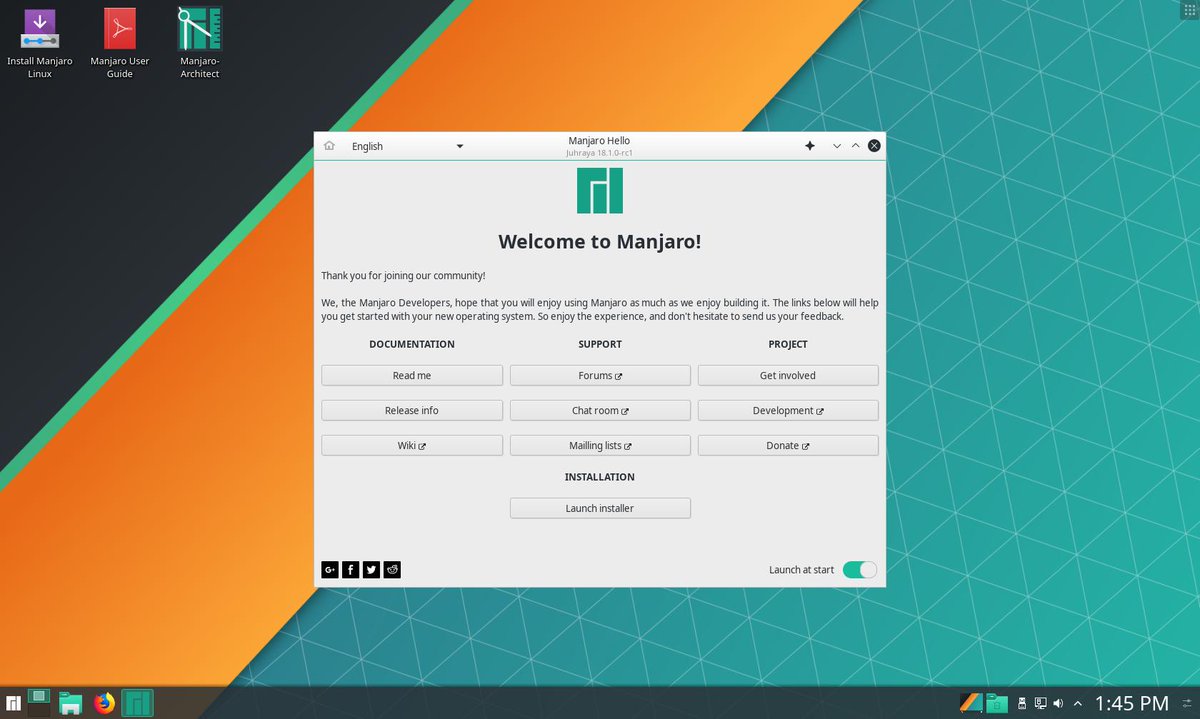Open the Google+ icon in the footer
This screenshot has height=719, width=1200.
pos(330,569)
